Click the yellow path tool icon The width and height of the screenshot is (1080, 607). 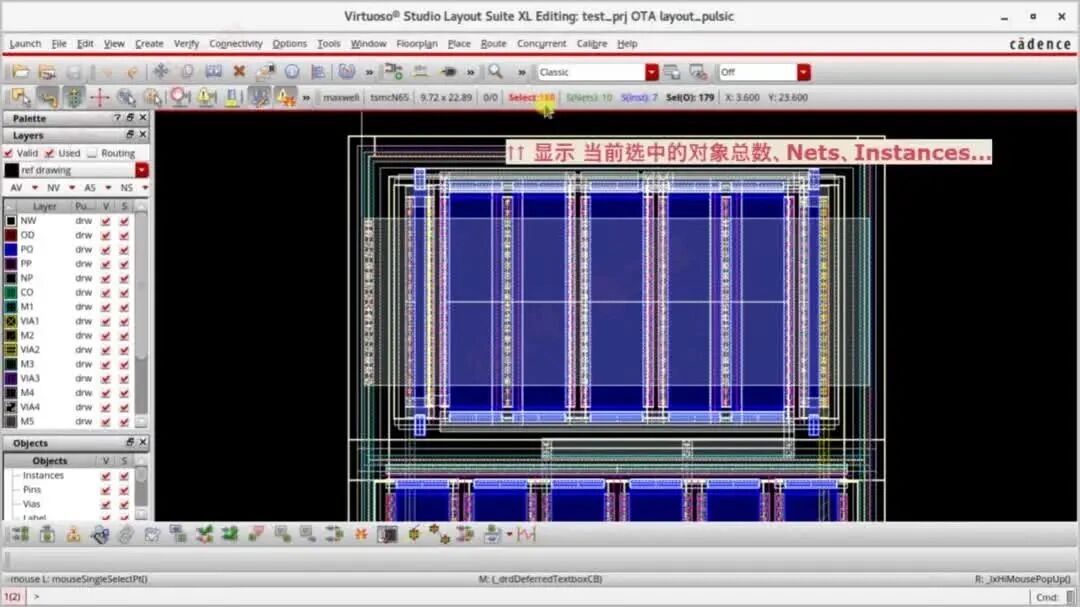(x=48, y=97)
